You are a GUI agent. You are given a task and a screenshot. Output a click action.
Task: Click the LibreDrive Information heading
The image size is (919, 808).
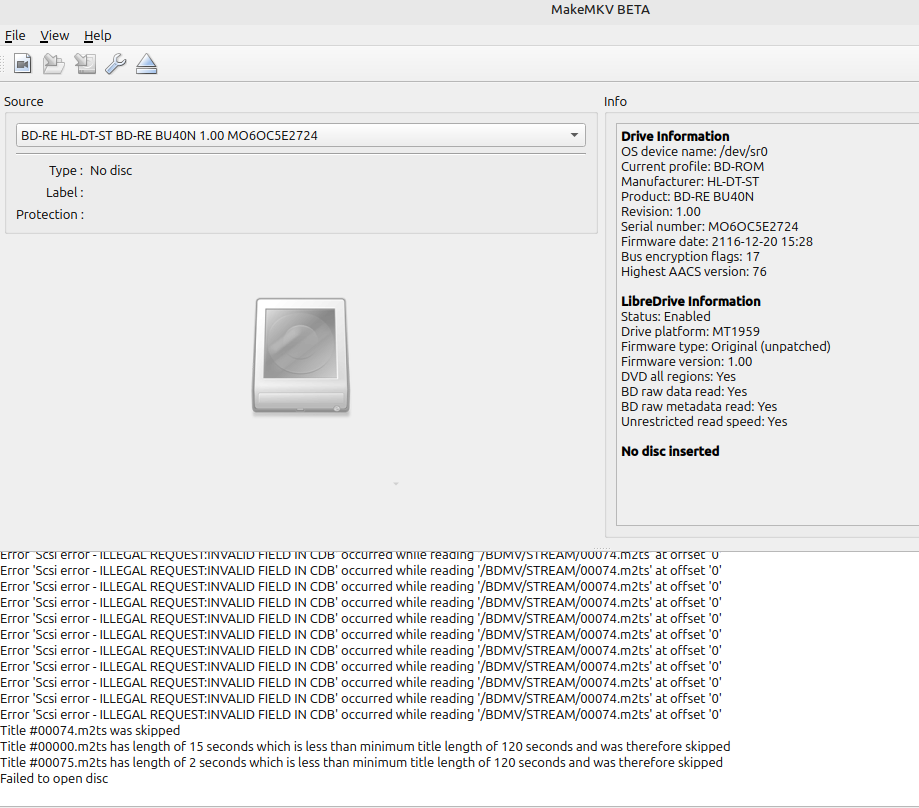pos(691,302)
